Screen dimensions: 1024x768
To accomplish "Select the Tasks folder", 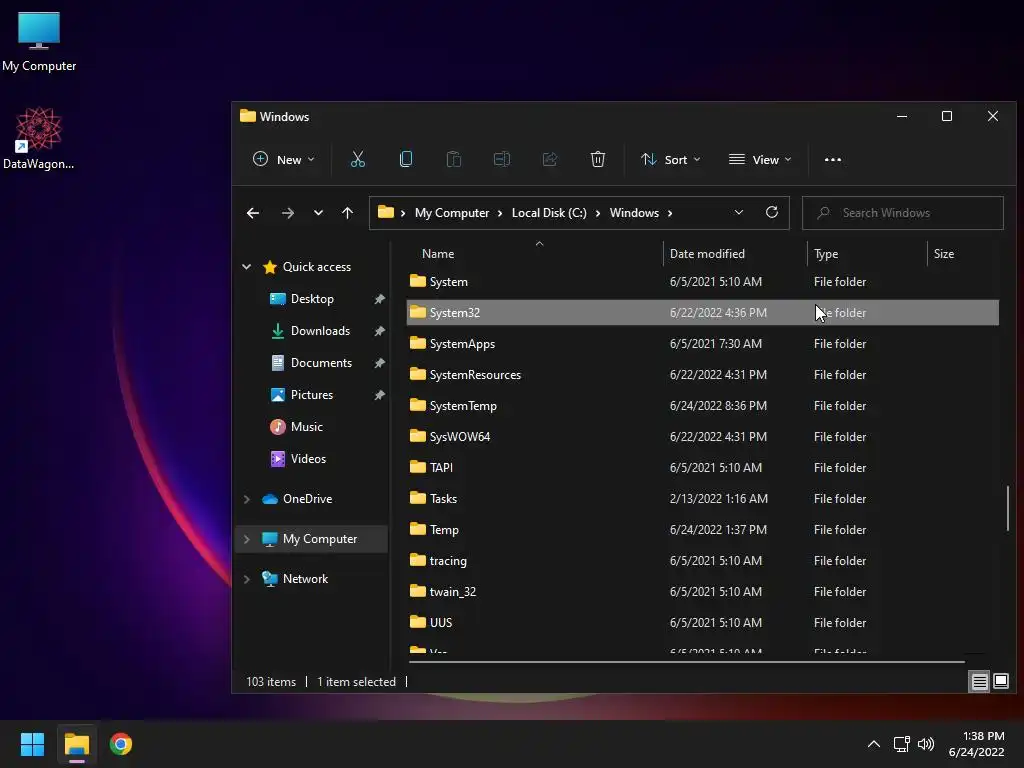I will click(x=703, y=499).
